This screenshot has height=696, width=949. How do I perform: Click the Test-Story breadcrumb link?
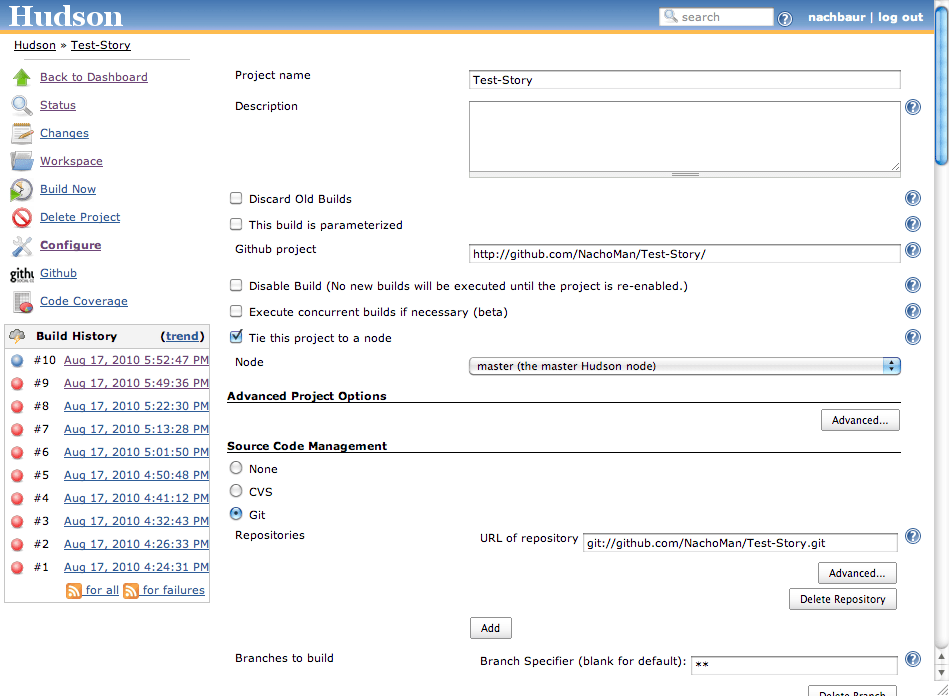[100, 45]
